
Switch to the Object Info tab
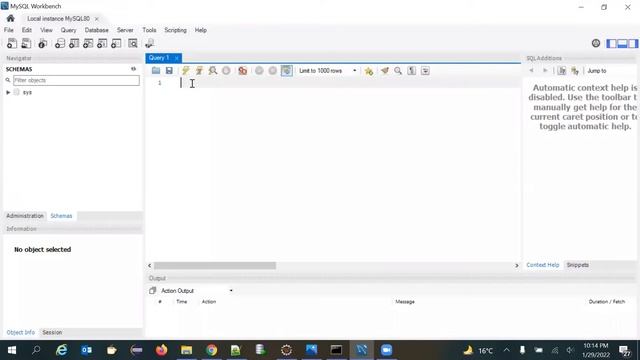coord(20,333)
